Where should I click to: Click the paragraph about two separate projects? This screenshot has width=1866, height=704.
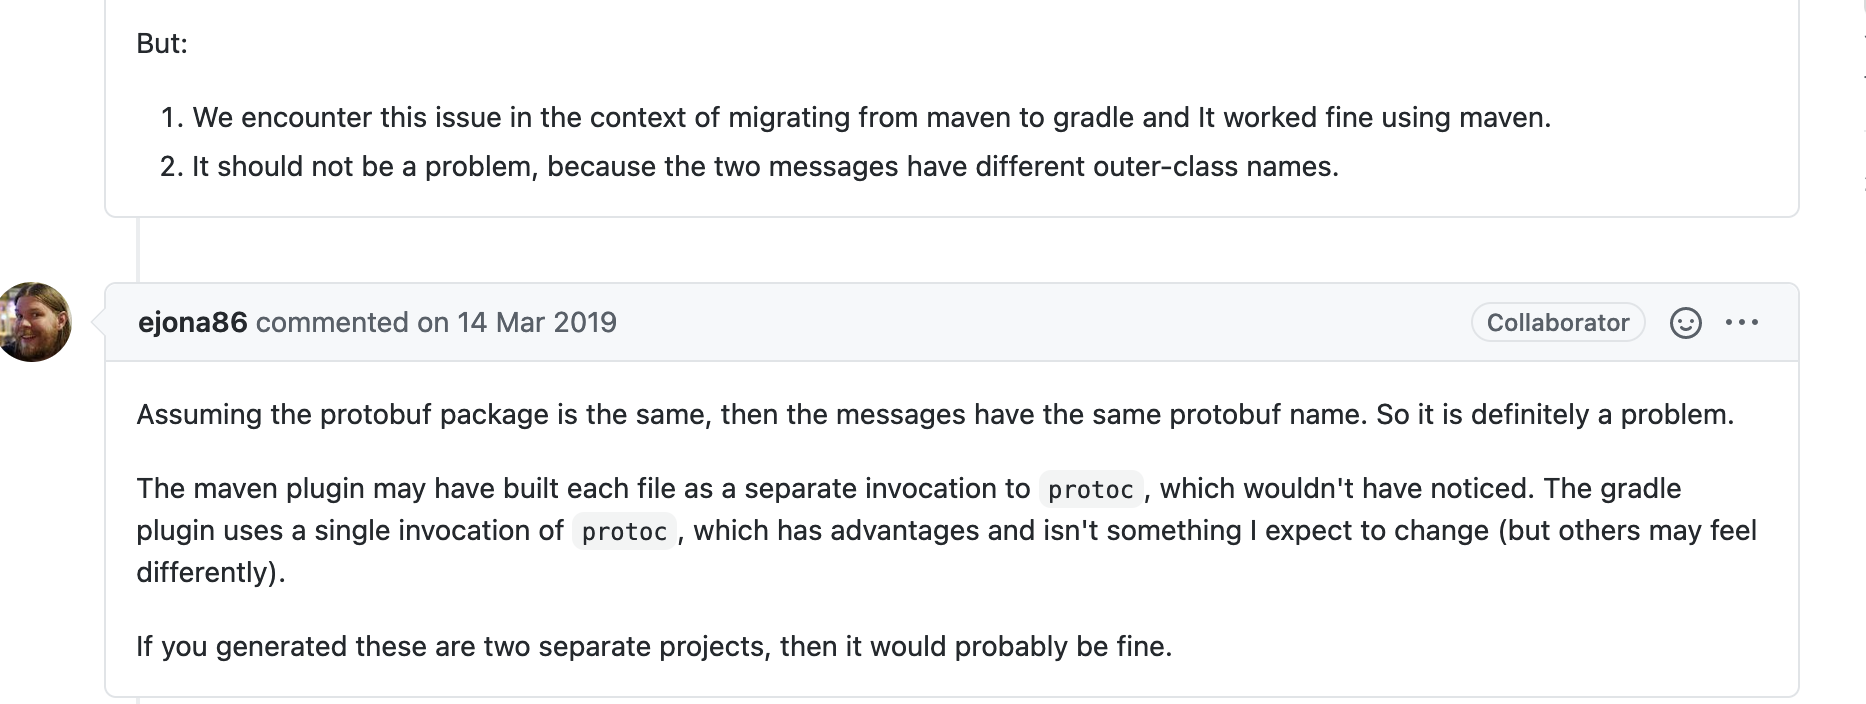point(654,646)
